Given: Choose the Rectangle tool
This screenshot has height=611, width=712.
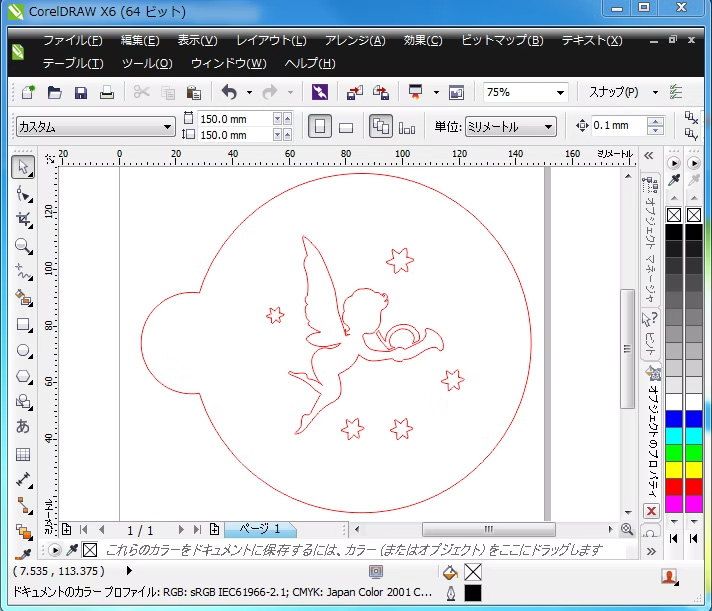Looking at the screenshot, I should click(23, 325).
